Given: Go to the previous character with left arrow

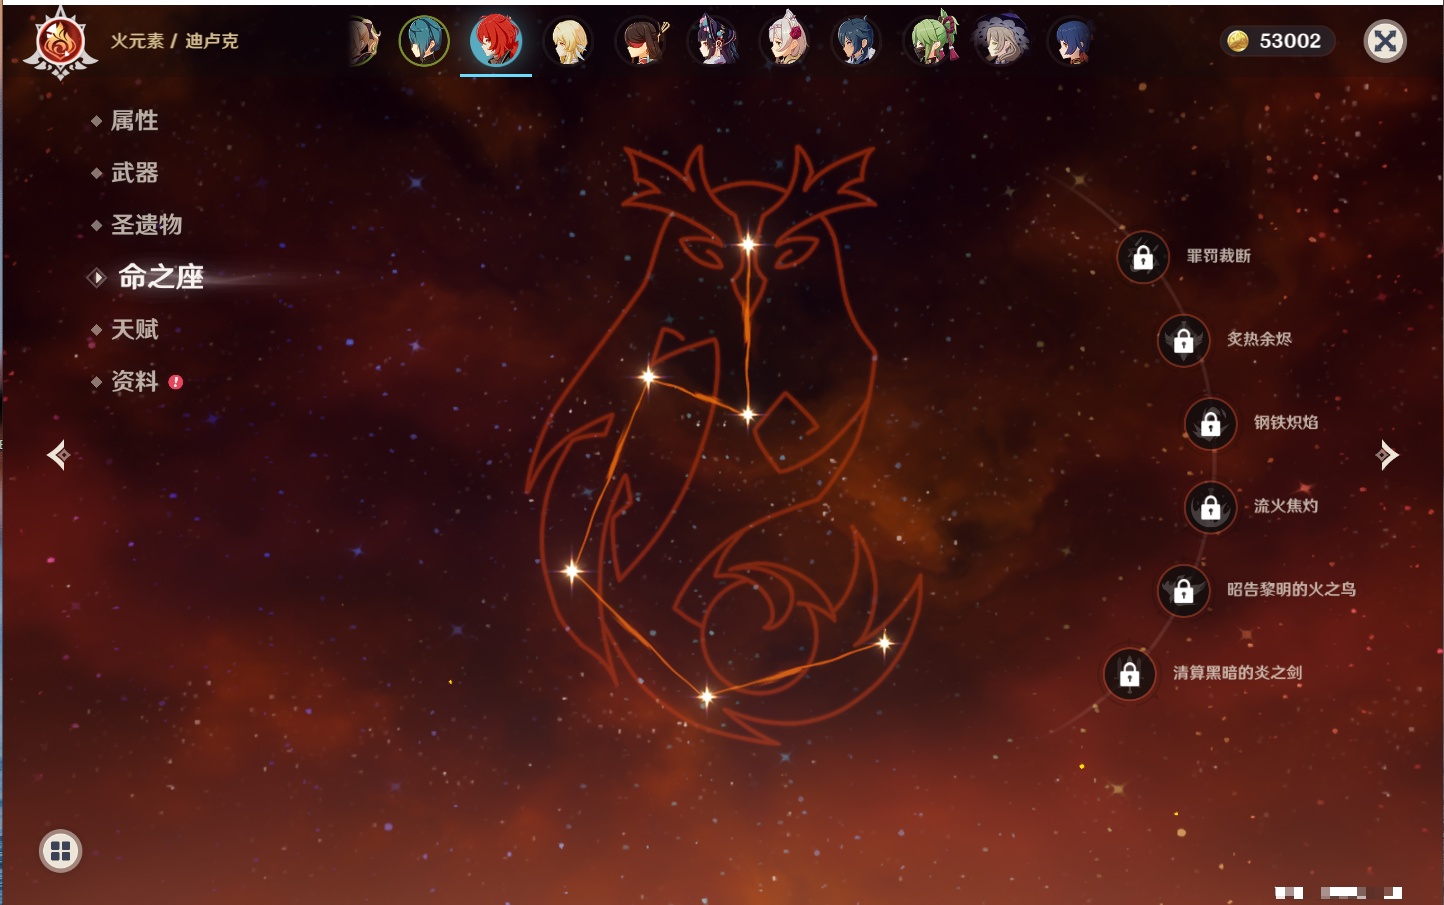Looking at the screenshot, I should (58, 455).
